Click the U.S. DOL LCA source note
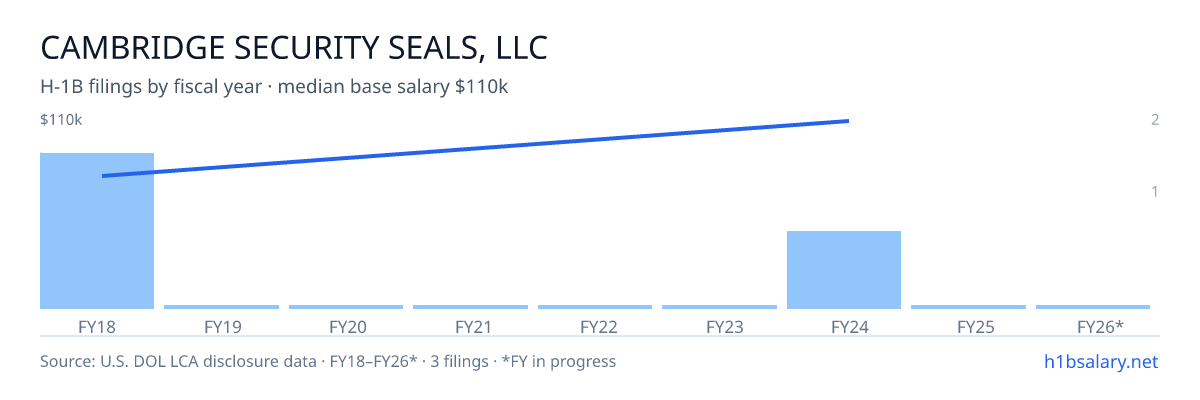 [328, 361]
